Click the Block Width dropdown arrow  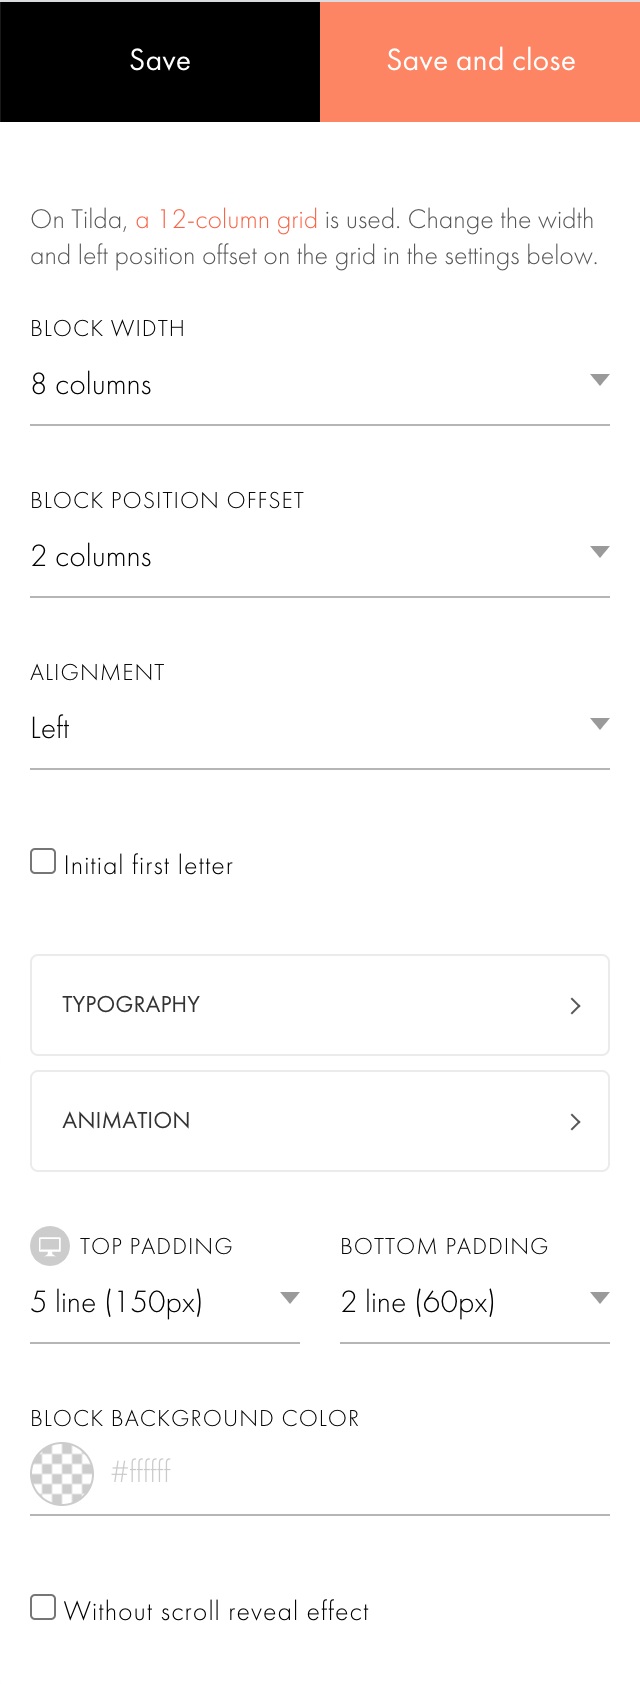[x=600, y=380]
